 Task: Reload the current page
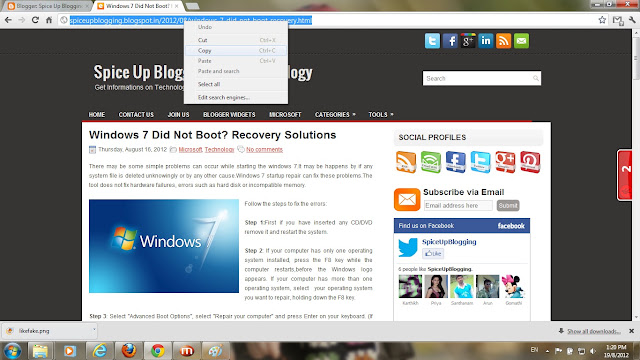(x=35, y=20)
